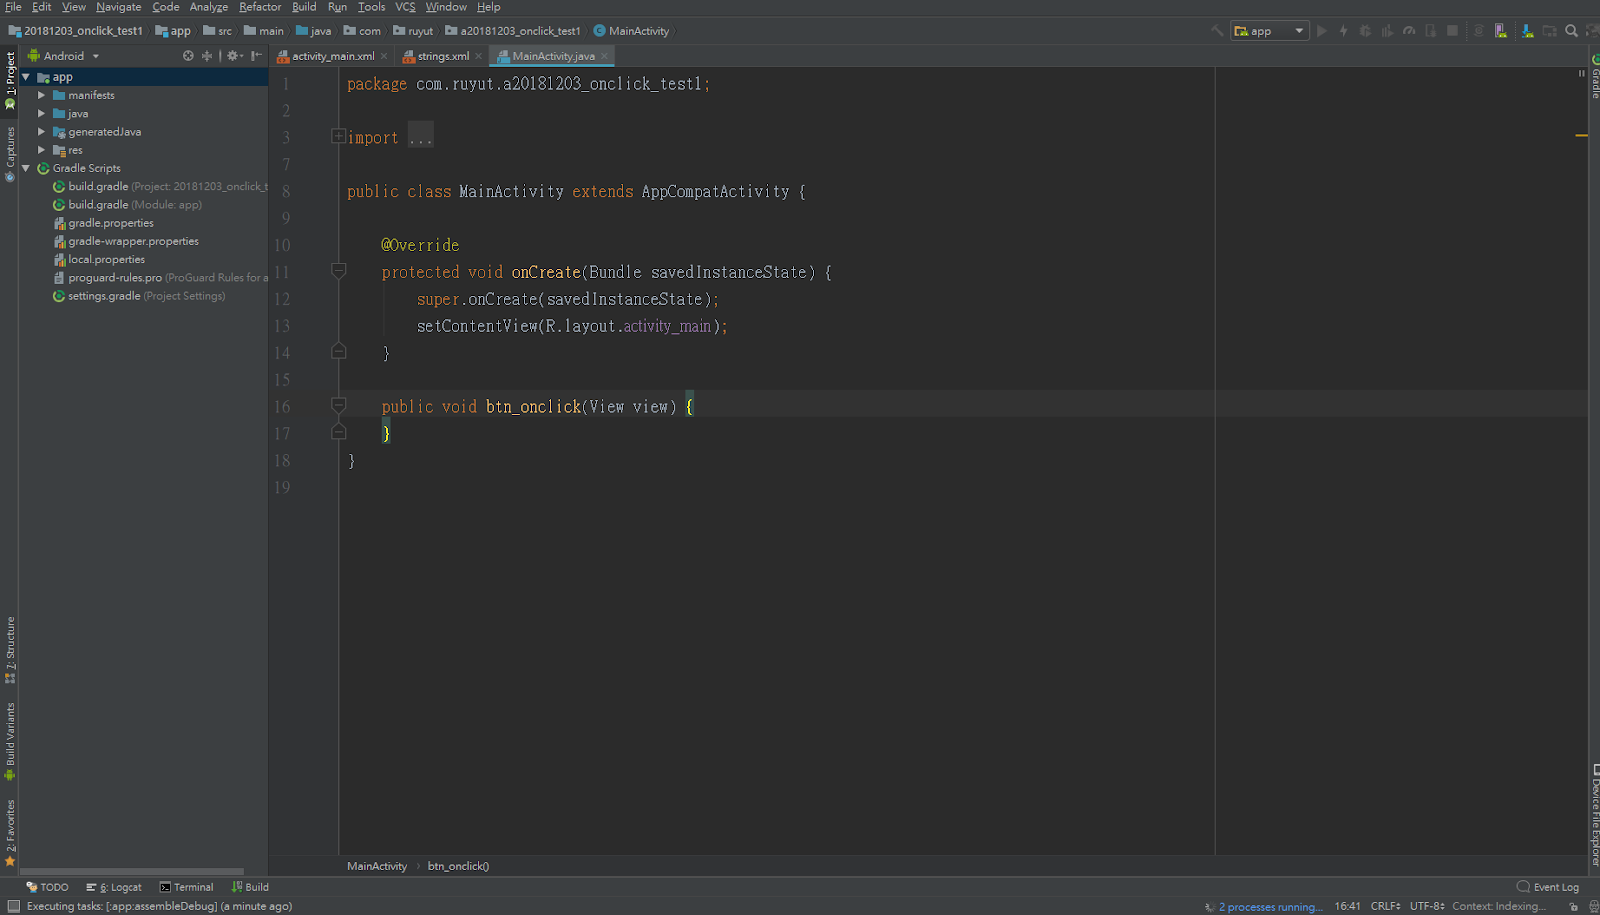The image size is (1600, 915).
Task: Open the SDK Manager download icon
Action: point(1528,31)
